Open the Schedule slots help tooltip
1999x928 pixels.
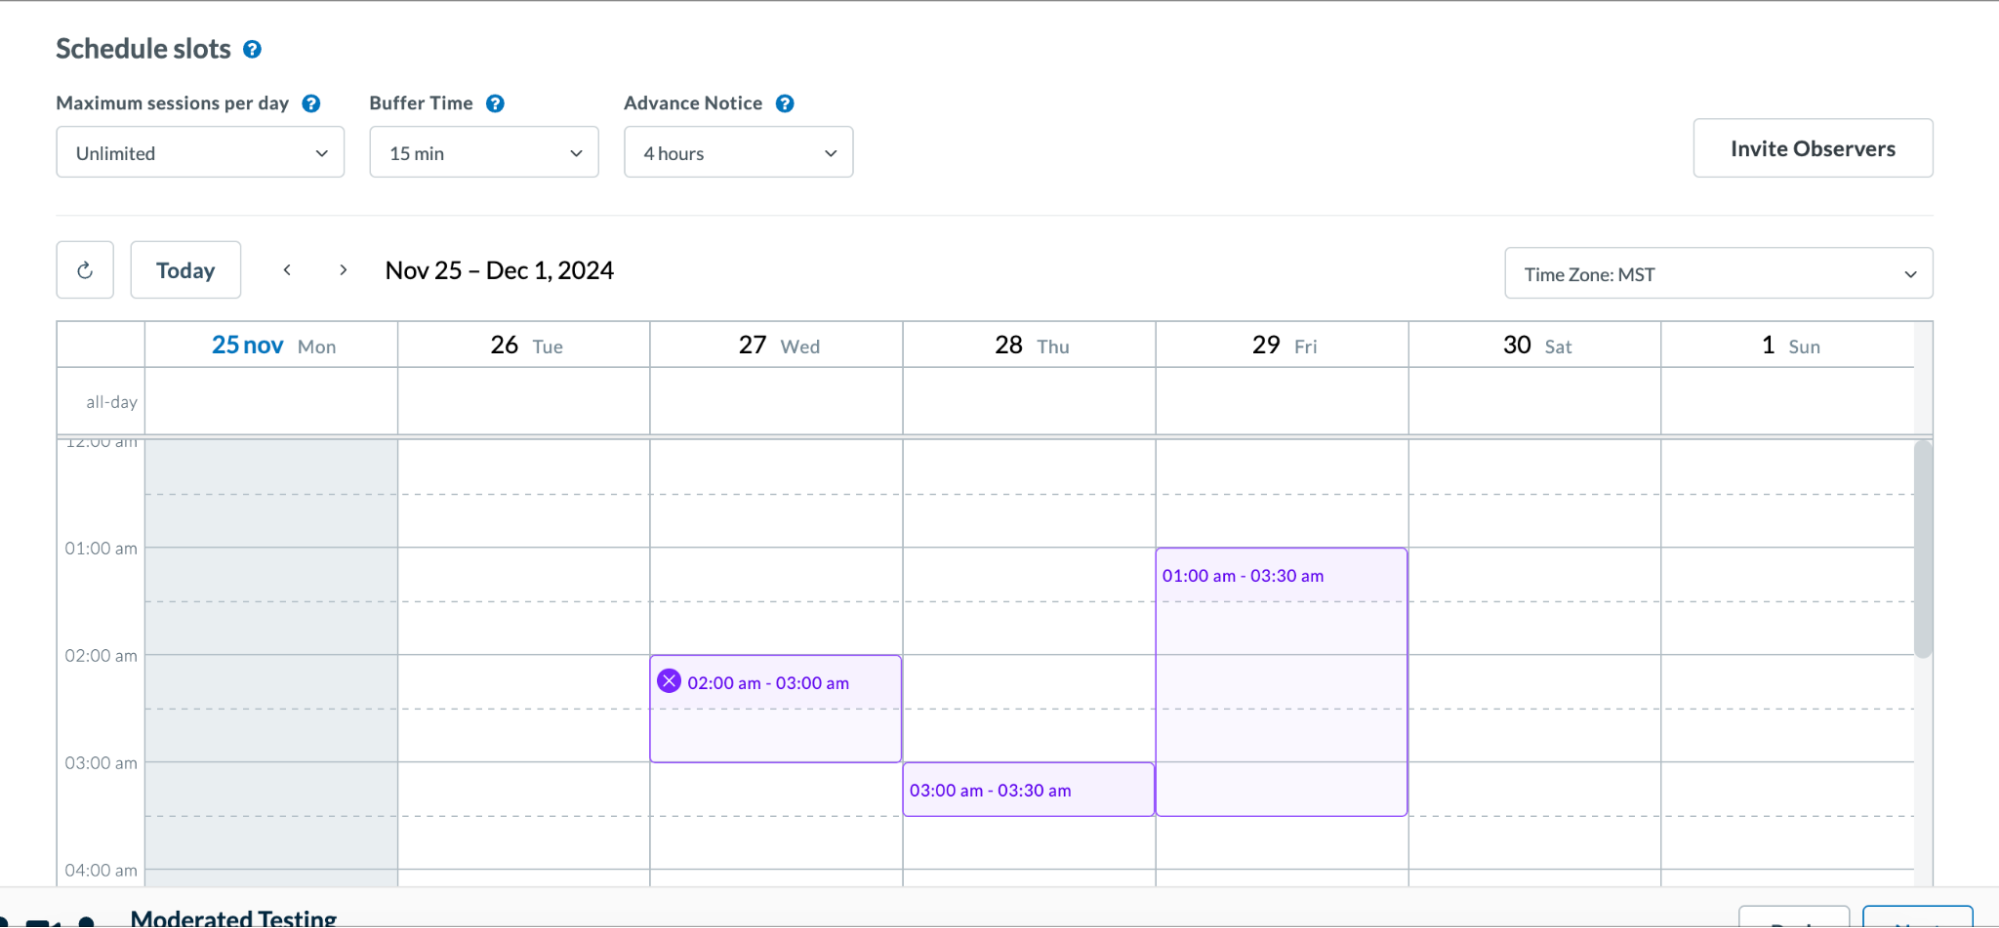tap(253, 48)
